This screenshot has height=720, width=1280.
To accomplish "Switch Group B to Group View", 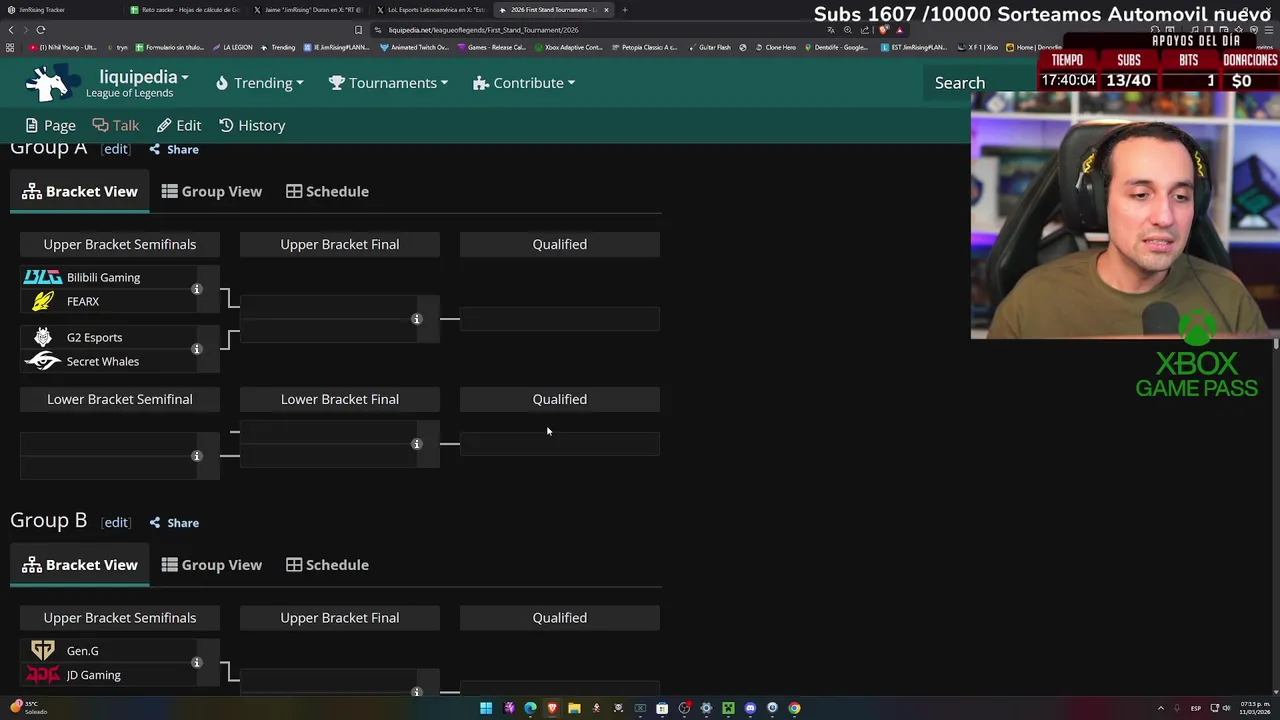I will click(x=212, y=565).
